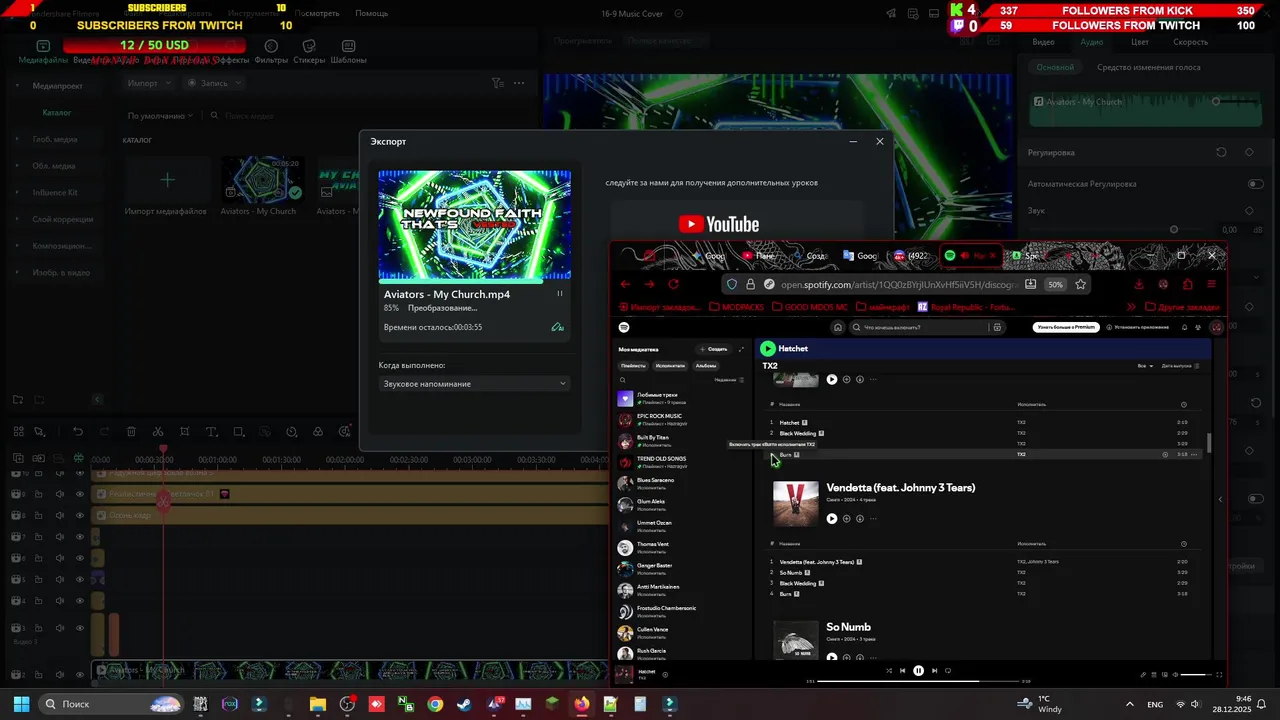Select the 'Плейлисты' filter chip
This screenshot has width=1280, height=720.
[633, 366]
